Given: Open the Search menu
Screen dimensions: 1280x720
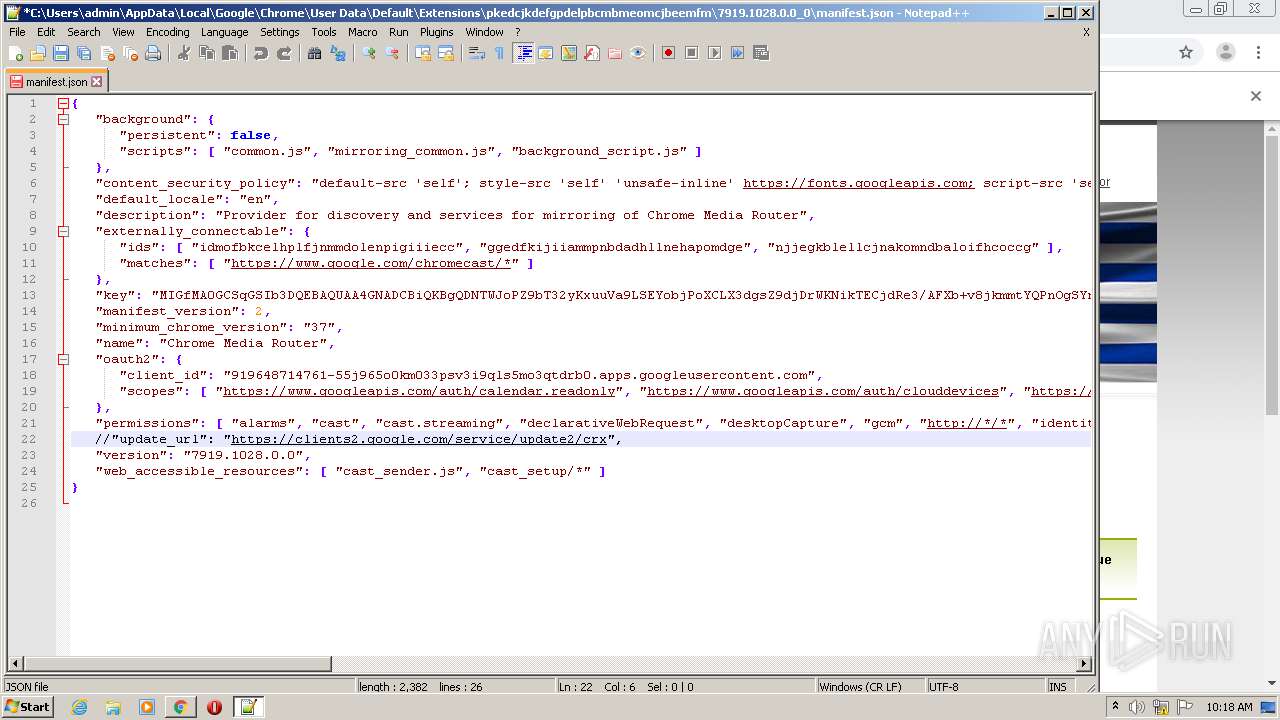Looking at the screenshot, I should 84,32.
